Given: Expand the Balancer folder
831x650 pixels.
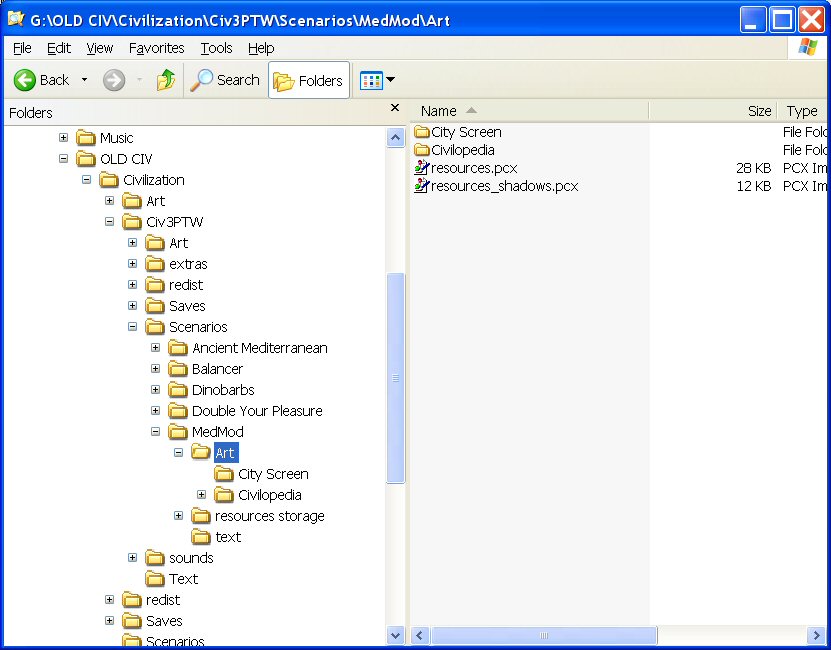Looking at the screenshot, I should click(x=155, y=368).
